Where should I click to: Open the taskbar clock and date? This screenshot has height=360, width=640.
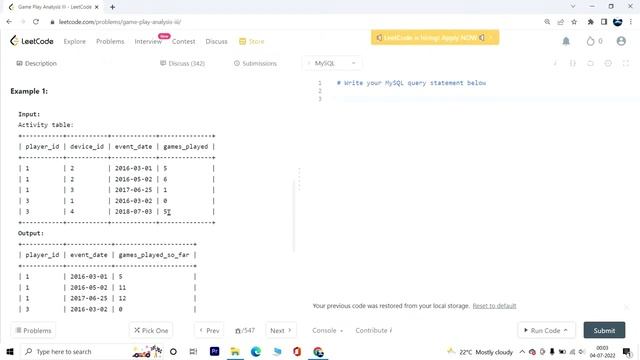pyautogui.click(x=602, y=351)
